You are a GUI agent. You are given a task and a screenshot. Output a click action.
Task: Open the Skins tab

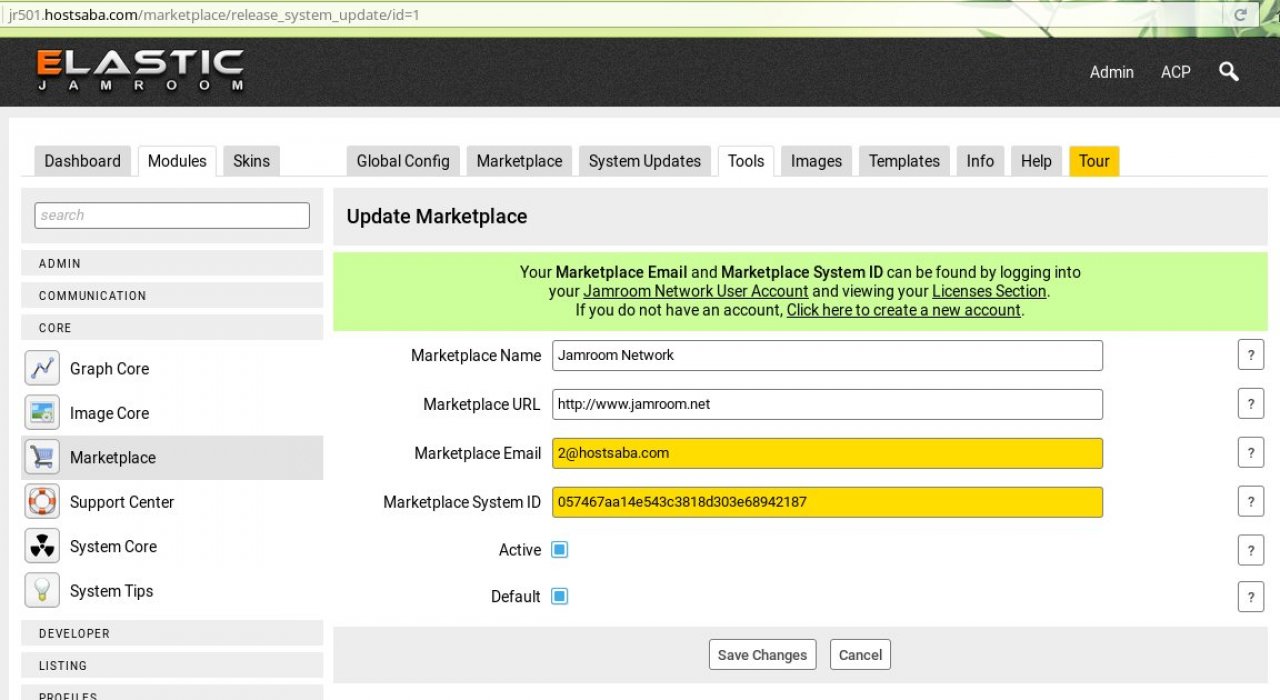point(251,161)
